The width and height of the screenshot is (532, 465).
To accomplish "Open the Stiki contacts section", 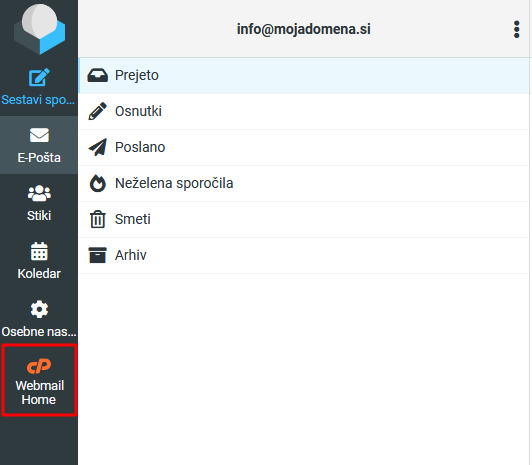I will pos(39,203).
